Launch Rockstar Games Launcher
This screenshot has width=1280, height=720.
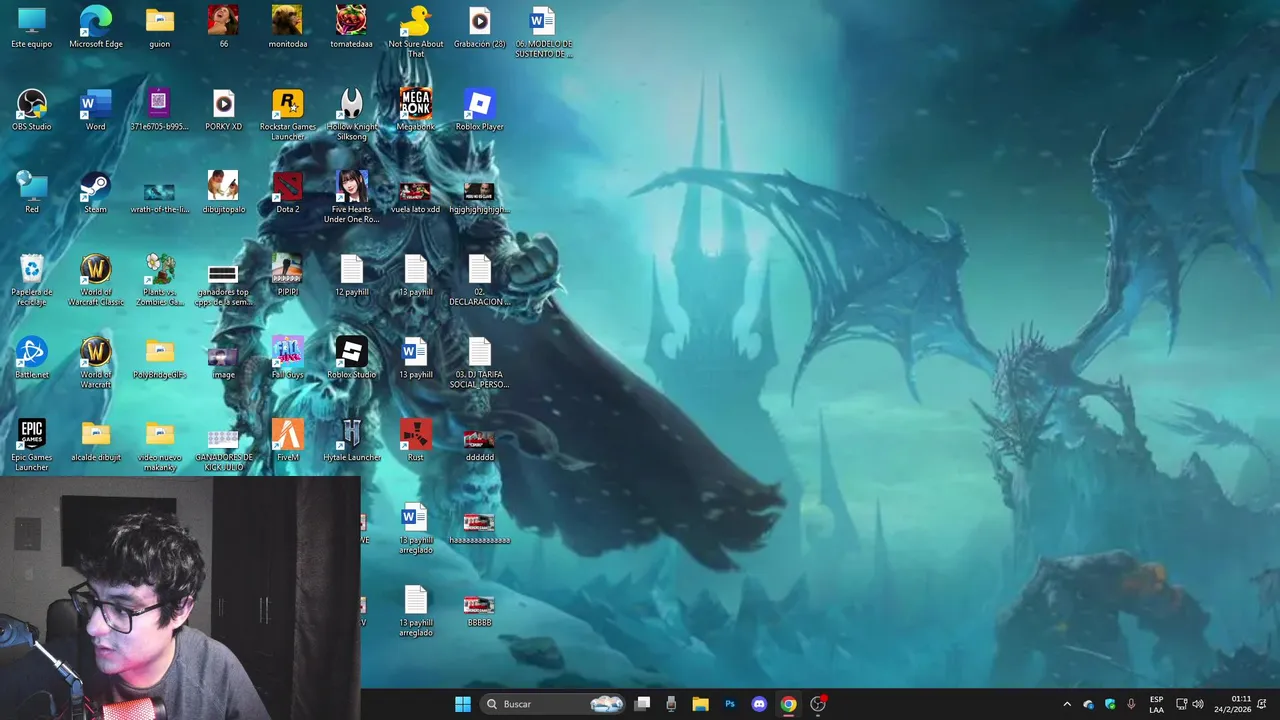(x=288, y=115)
